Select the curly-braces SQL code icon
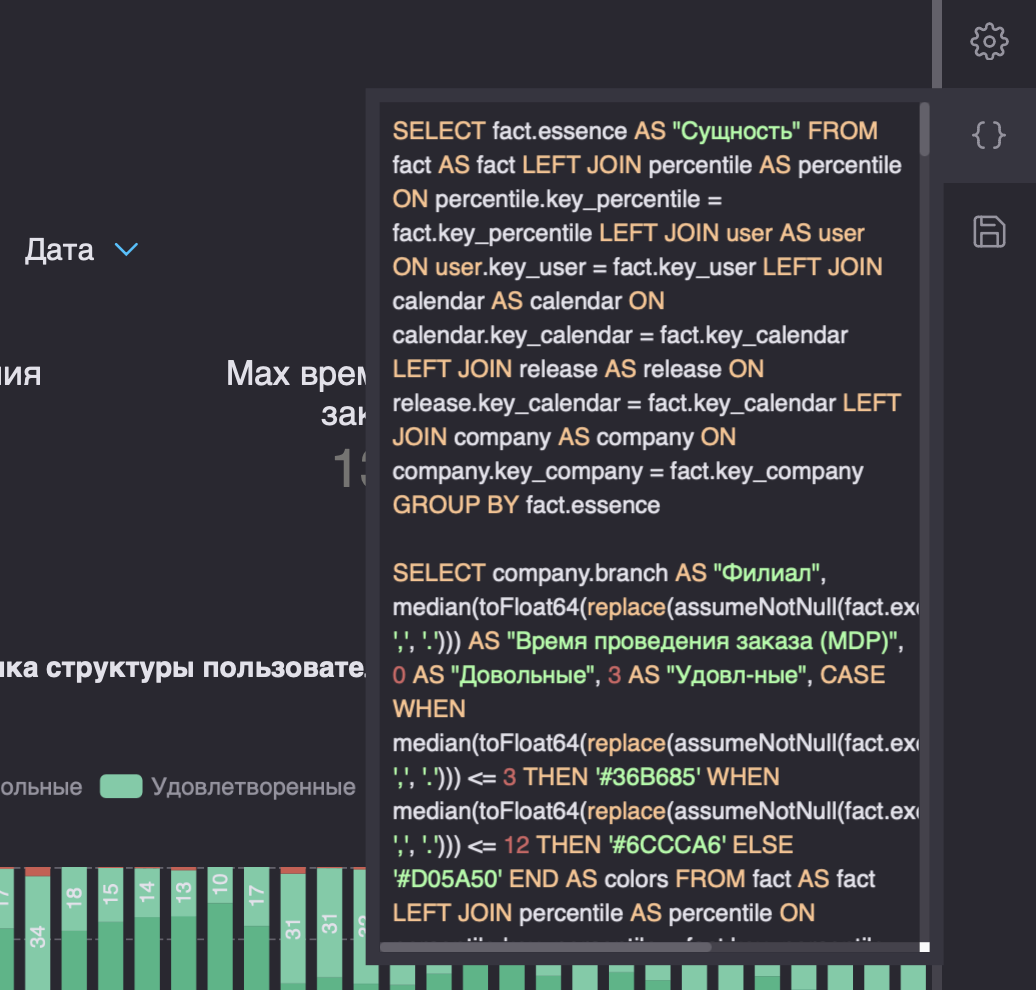The width and height of the screenshot is (1036, 990). click(x=988, y=136)
